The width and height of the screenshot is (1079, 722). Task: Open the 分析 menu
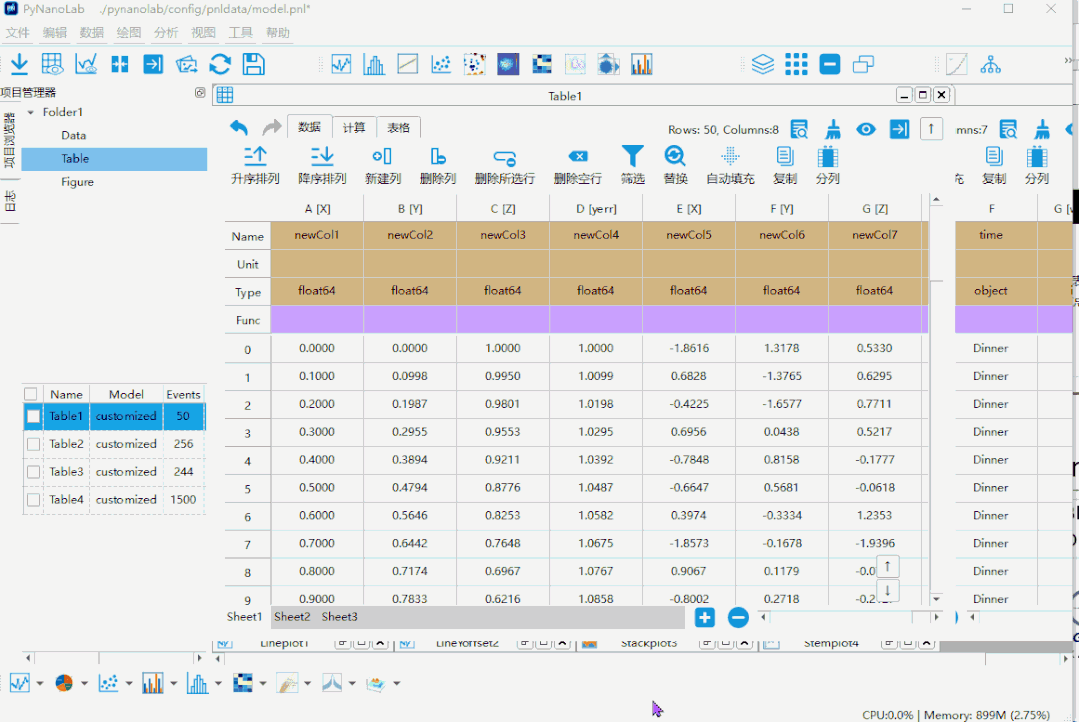coord(166,32)
